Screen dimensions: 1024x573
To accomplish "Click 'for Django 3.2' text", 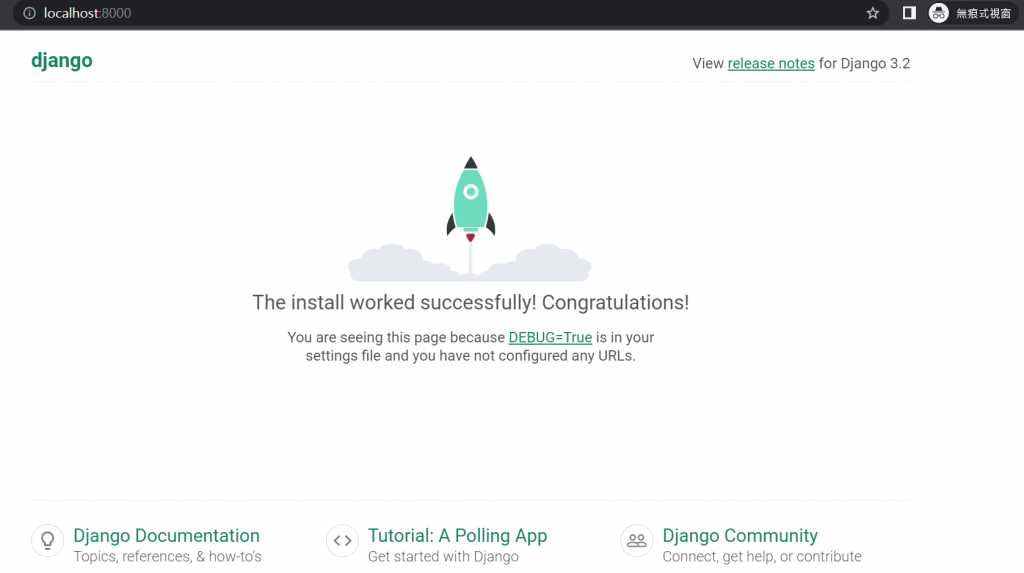I will pyautogui.click(x=864, y=63).
